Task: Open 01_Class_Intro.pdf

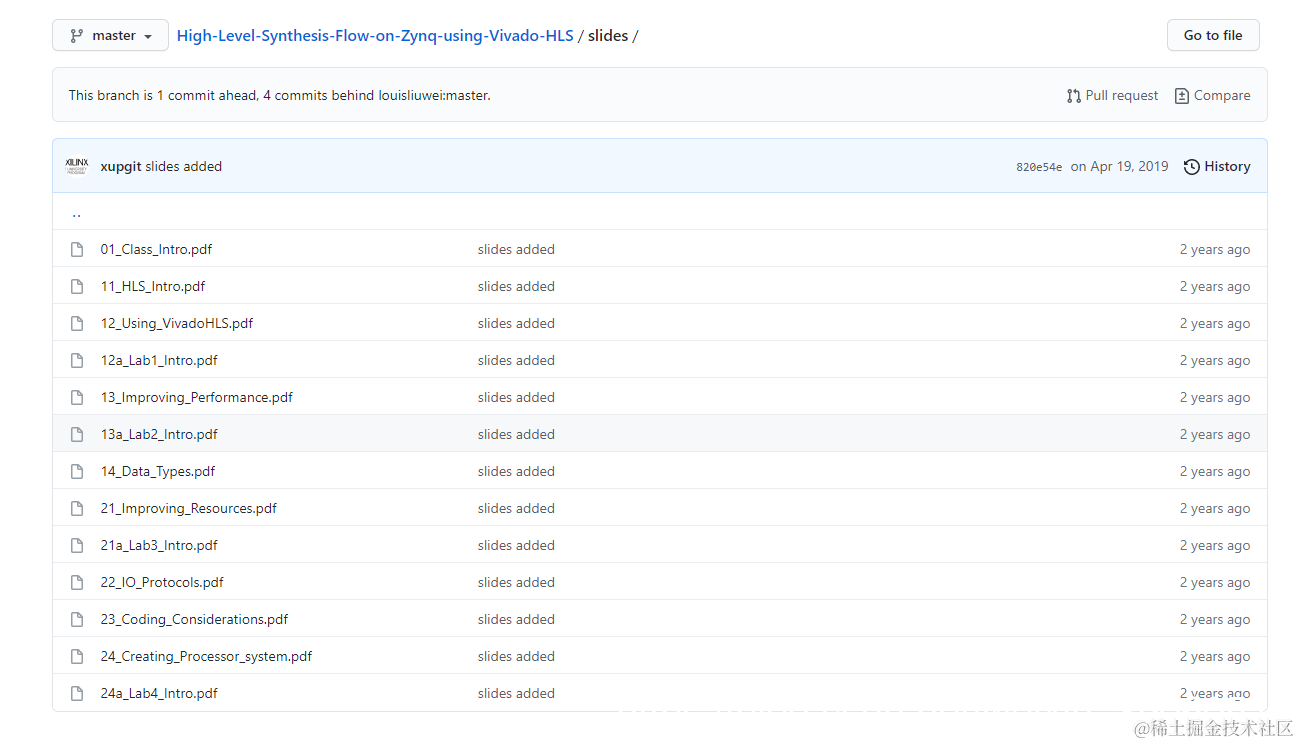Action: click(x=156, y=249)
